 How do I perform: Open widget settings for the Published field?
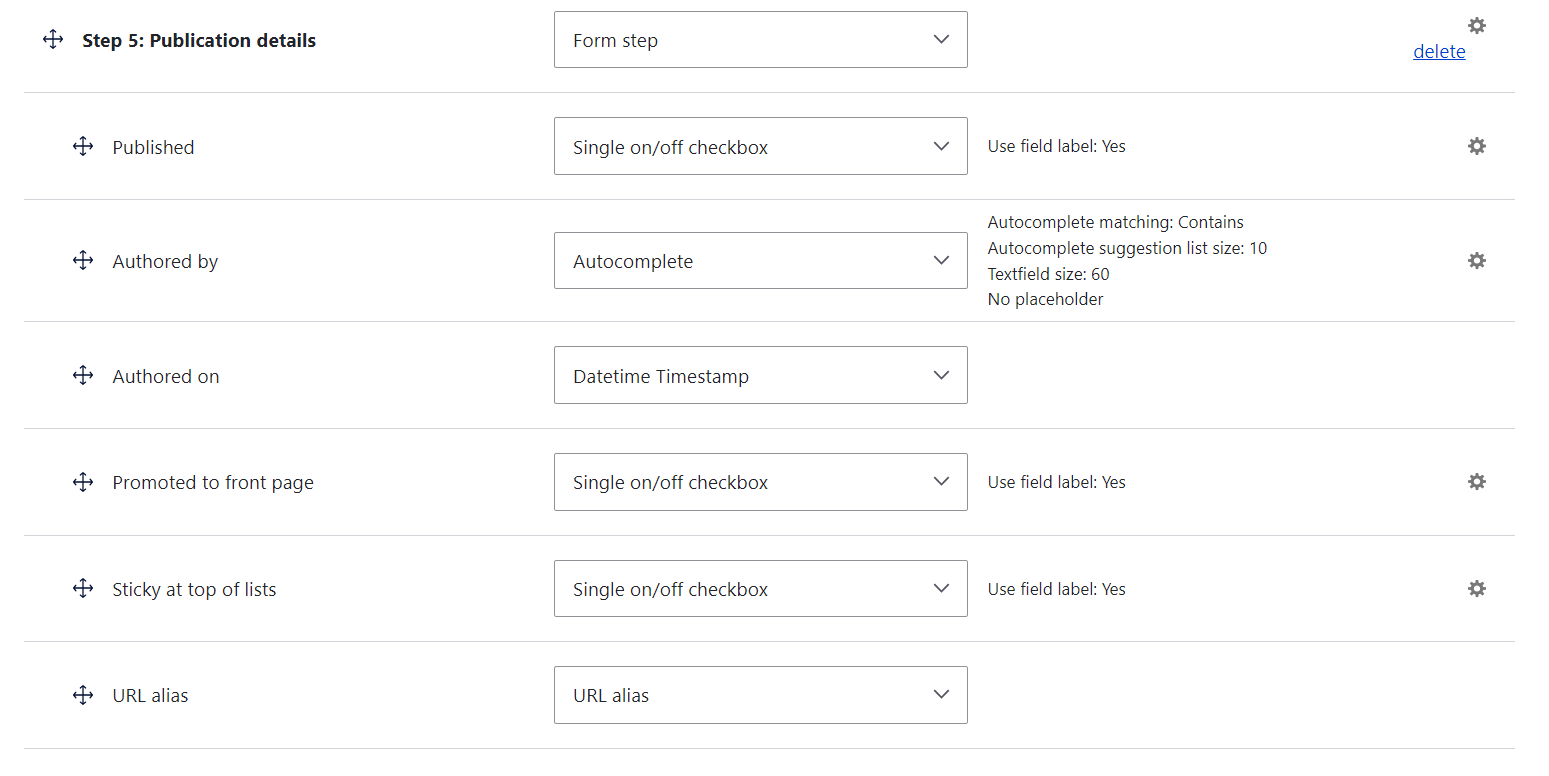coord(1477,146)
